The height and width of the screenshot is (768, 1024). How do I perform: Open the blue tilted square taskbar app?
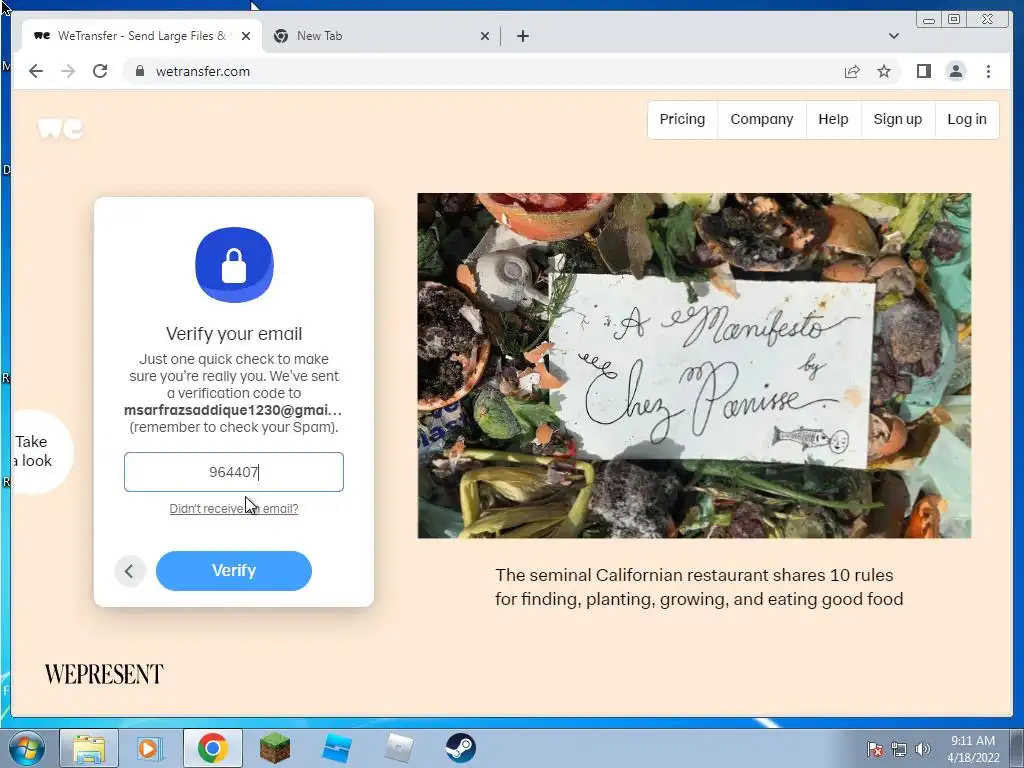click(337, 748)
